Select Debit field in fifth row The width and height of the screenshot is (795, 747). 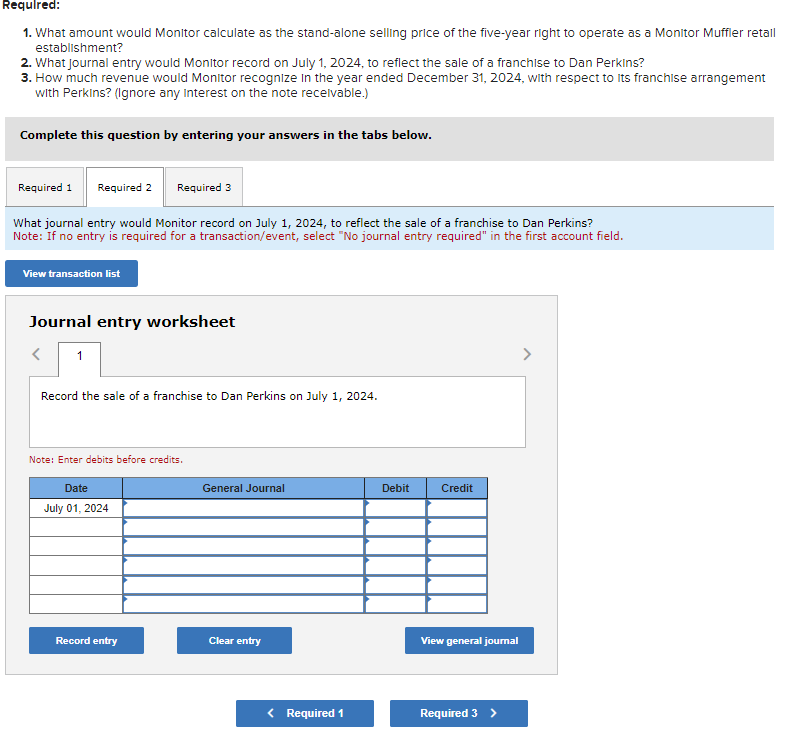[x=395, y=585]
